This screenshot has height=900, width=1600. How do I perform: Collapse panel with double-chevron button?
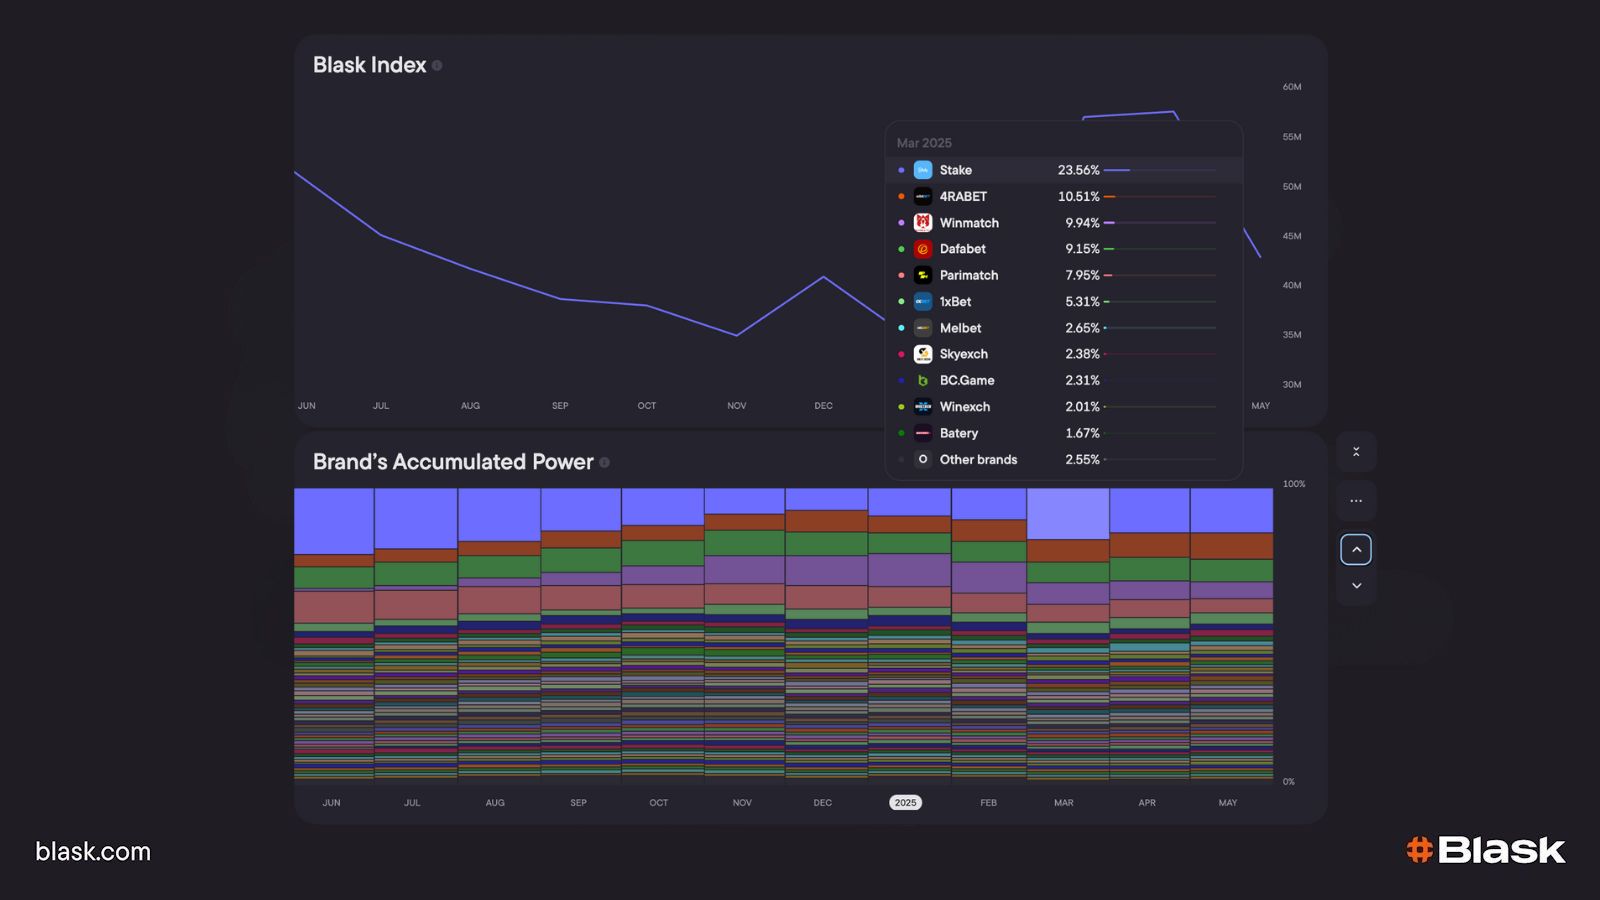(1356, 452)
